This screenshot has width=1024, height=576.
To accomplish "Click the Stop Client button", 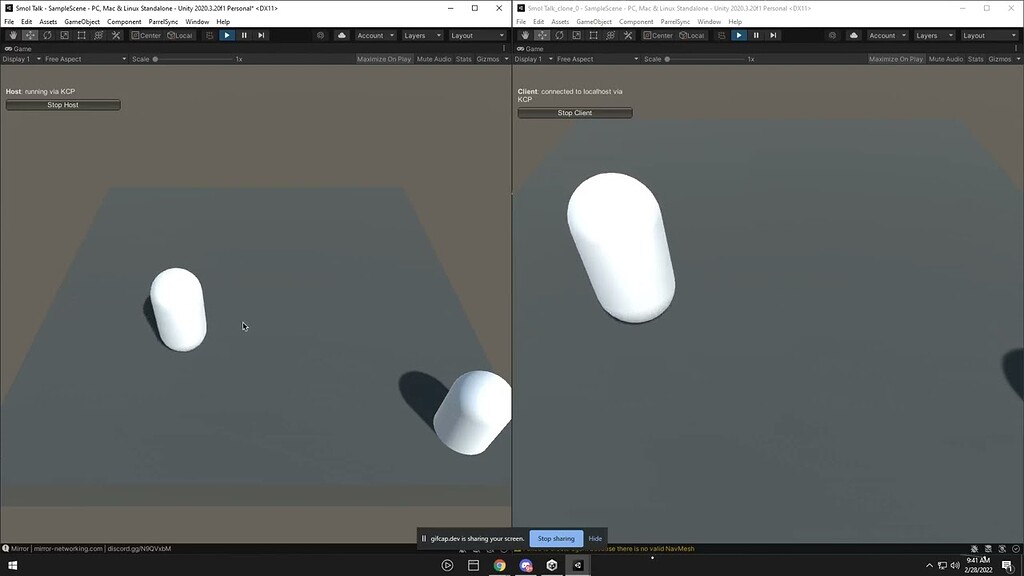I will [x=575, y=112].
